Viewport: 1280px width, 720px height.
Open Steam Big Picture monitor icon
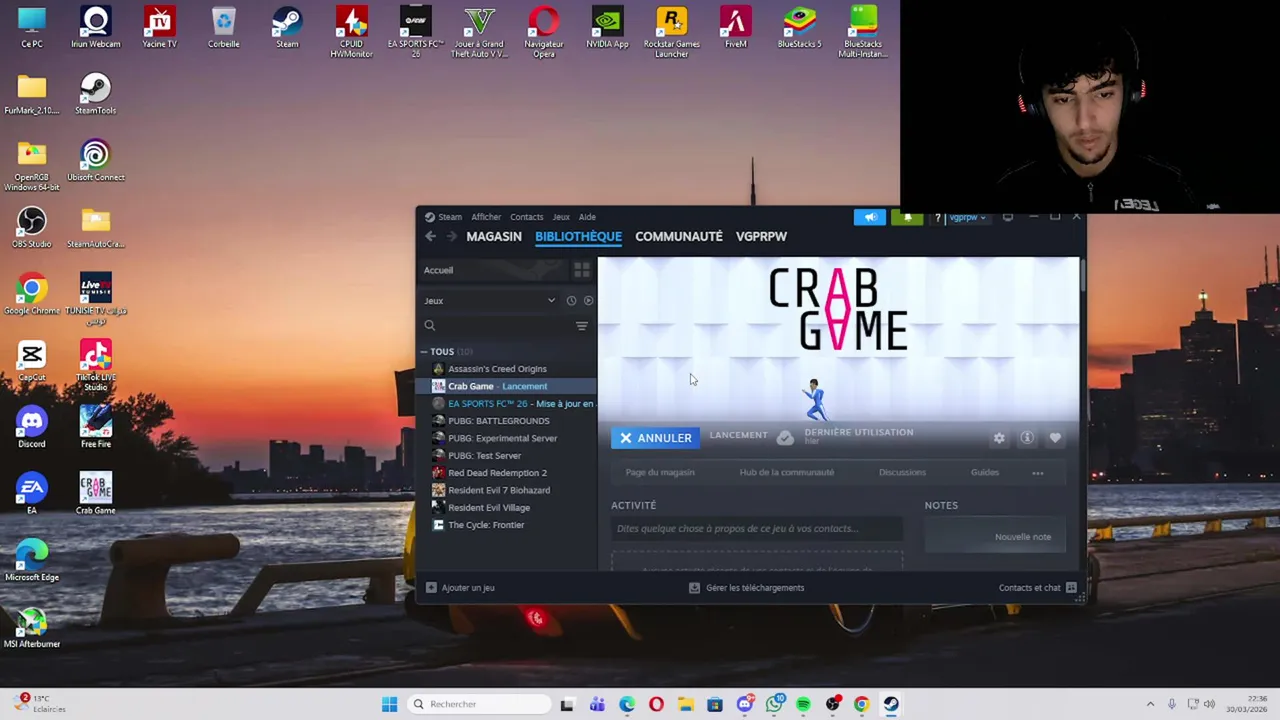coord(1008,217)
